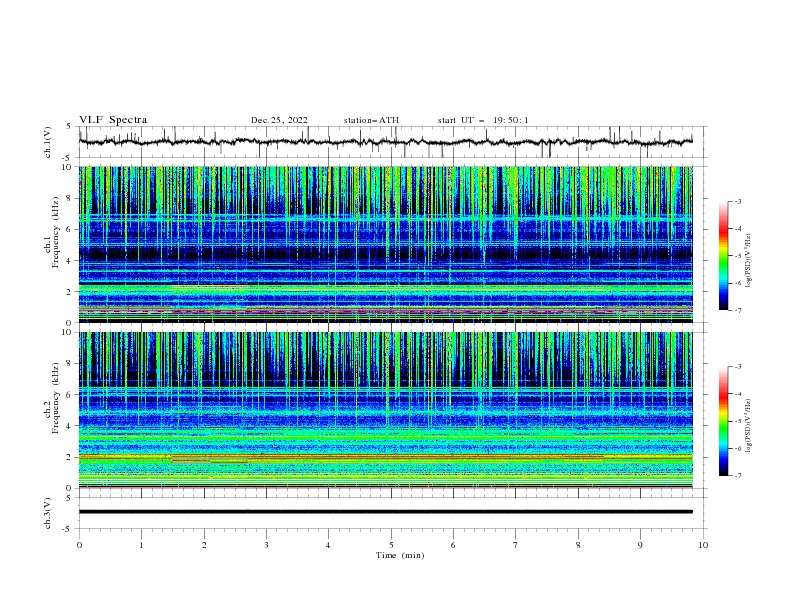
Task: Click inside the ch.2 spectrogram plot
Action: (386, 410)
